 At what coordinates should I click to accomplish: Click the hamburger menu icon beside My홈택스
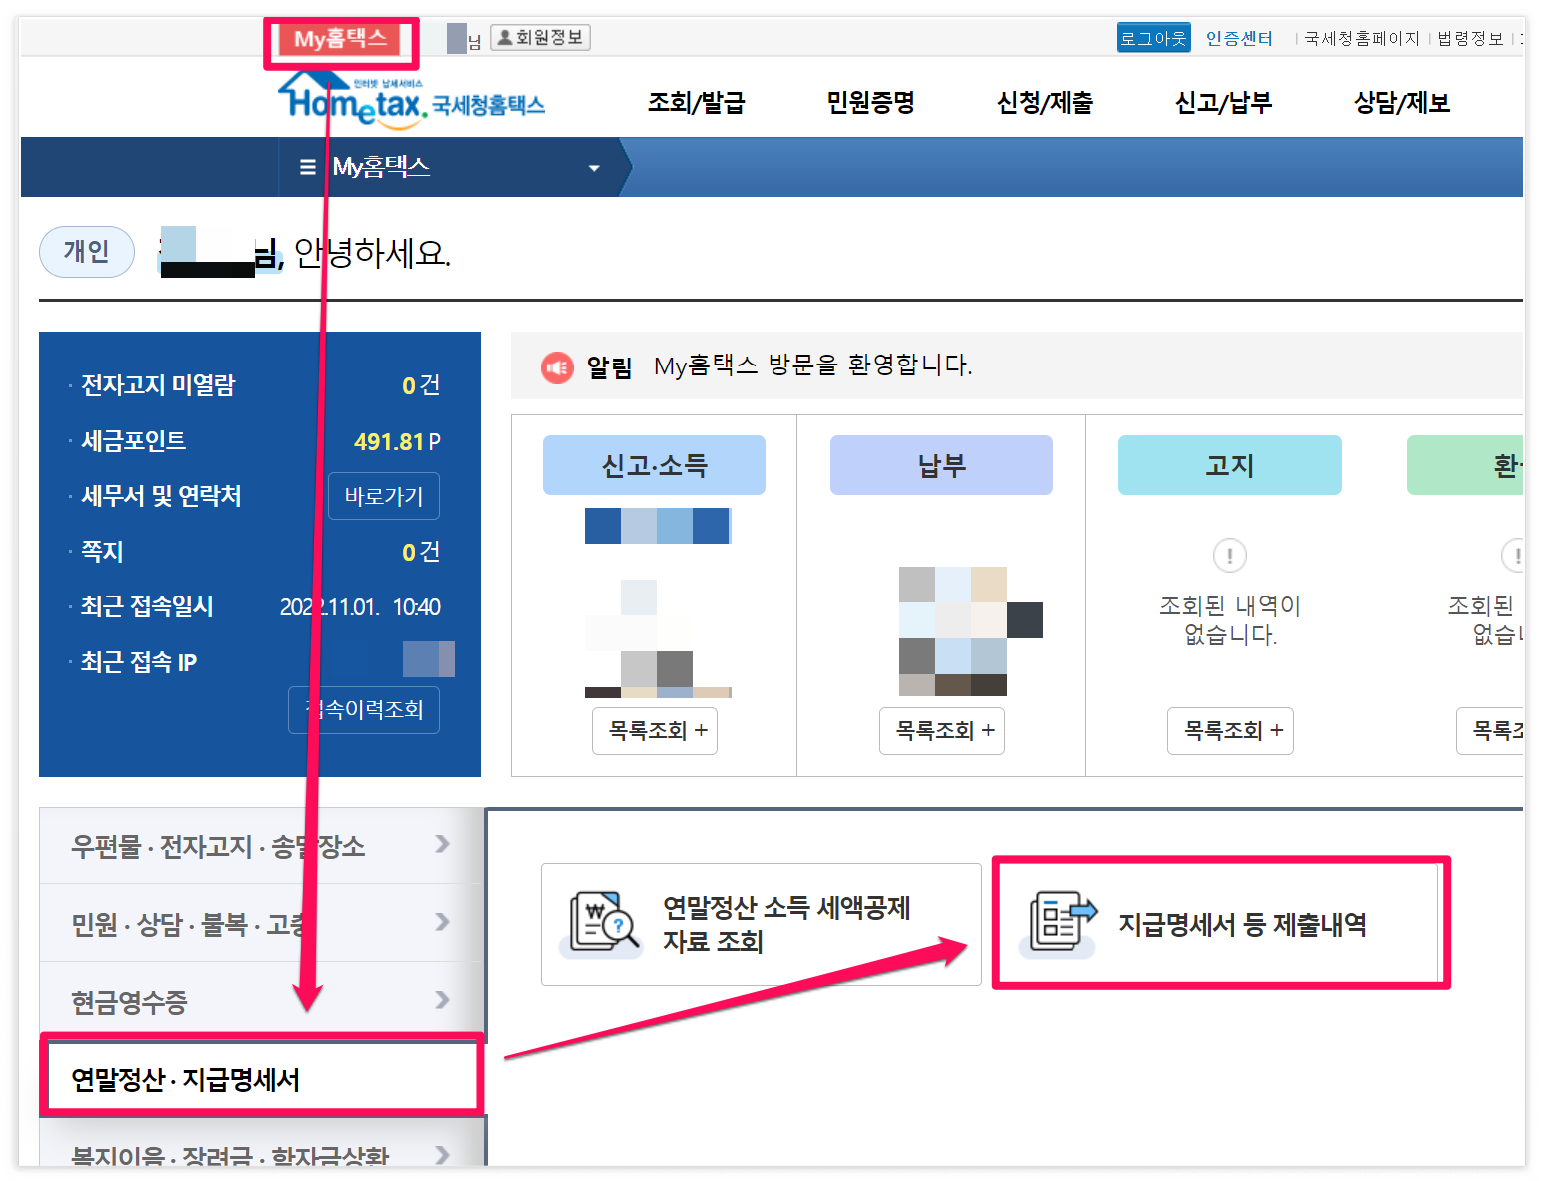(308, 167)
